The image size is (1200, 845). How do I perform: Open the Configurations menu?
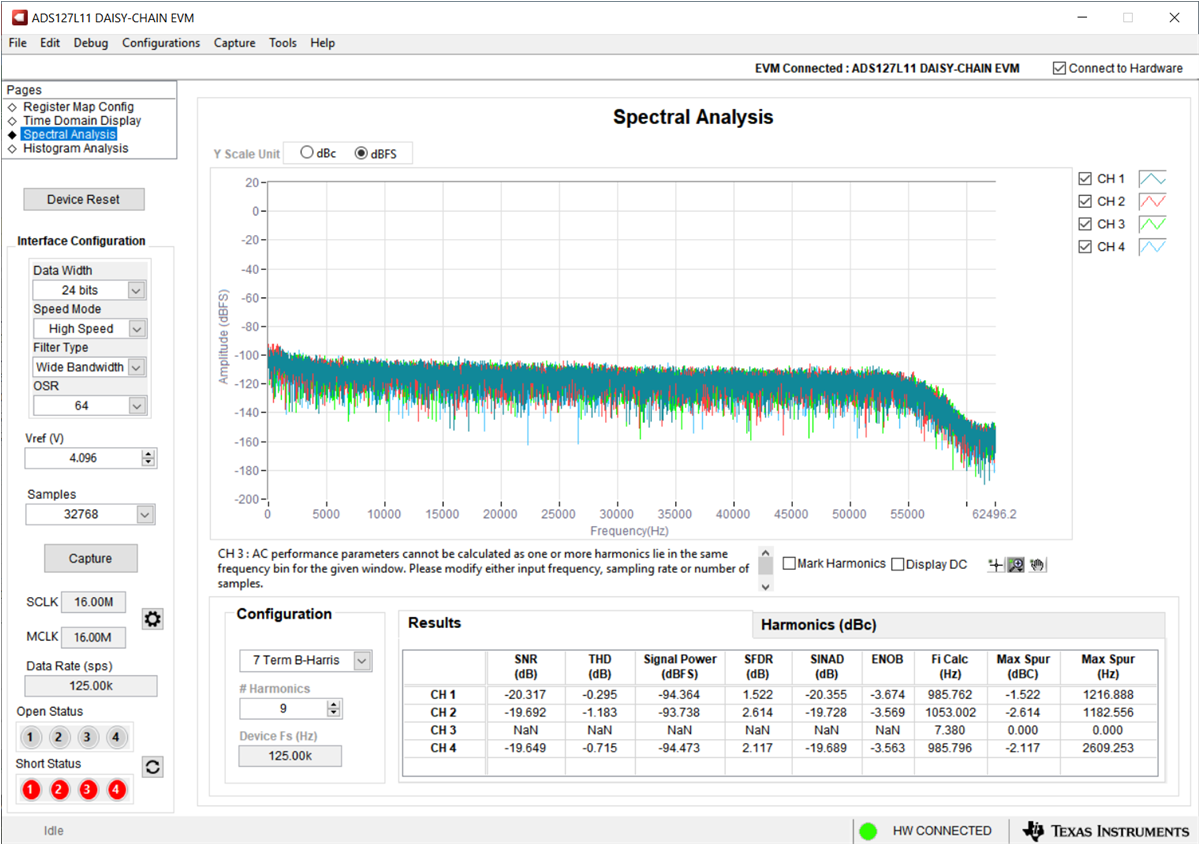[x=161, y=43]
